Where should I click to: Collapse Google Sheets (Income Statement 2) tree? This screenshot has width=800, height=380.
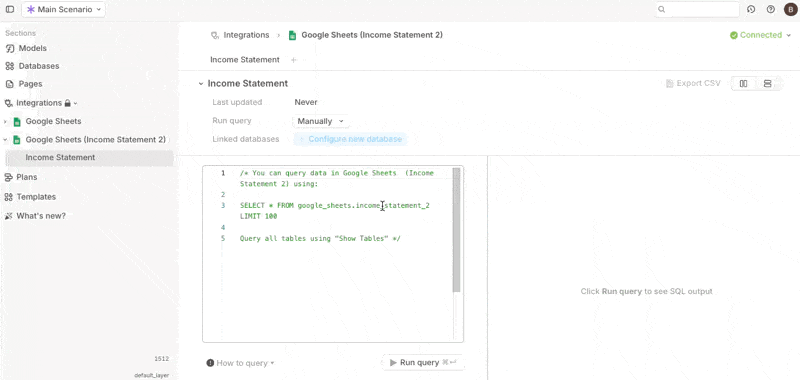pos(6,140)
